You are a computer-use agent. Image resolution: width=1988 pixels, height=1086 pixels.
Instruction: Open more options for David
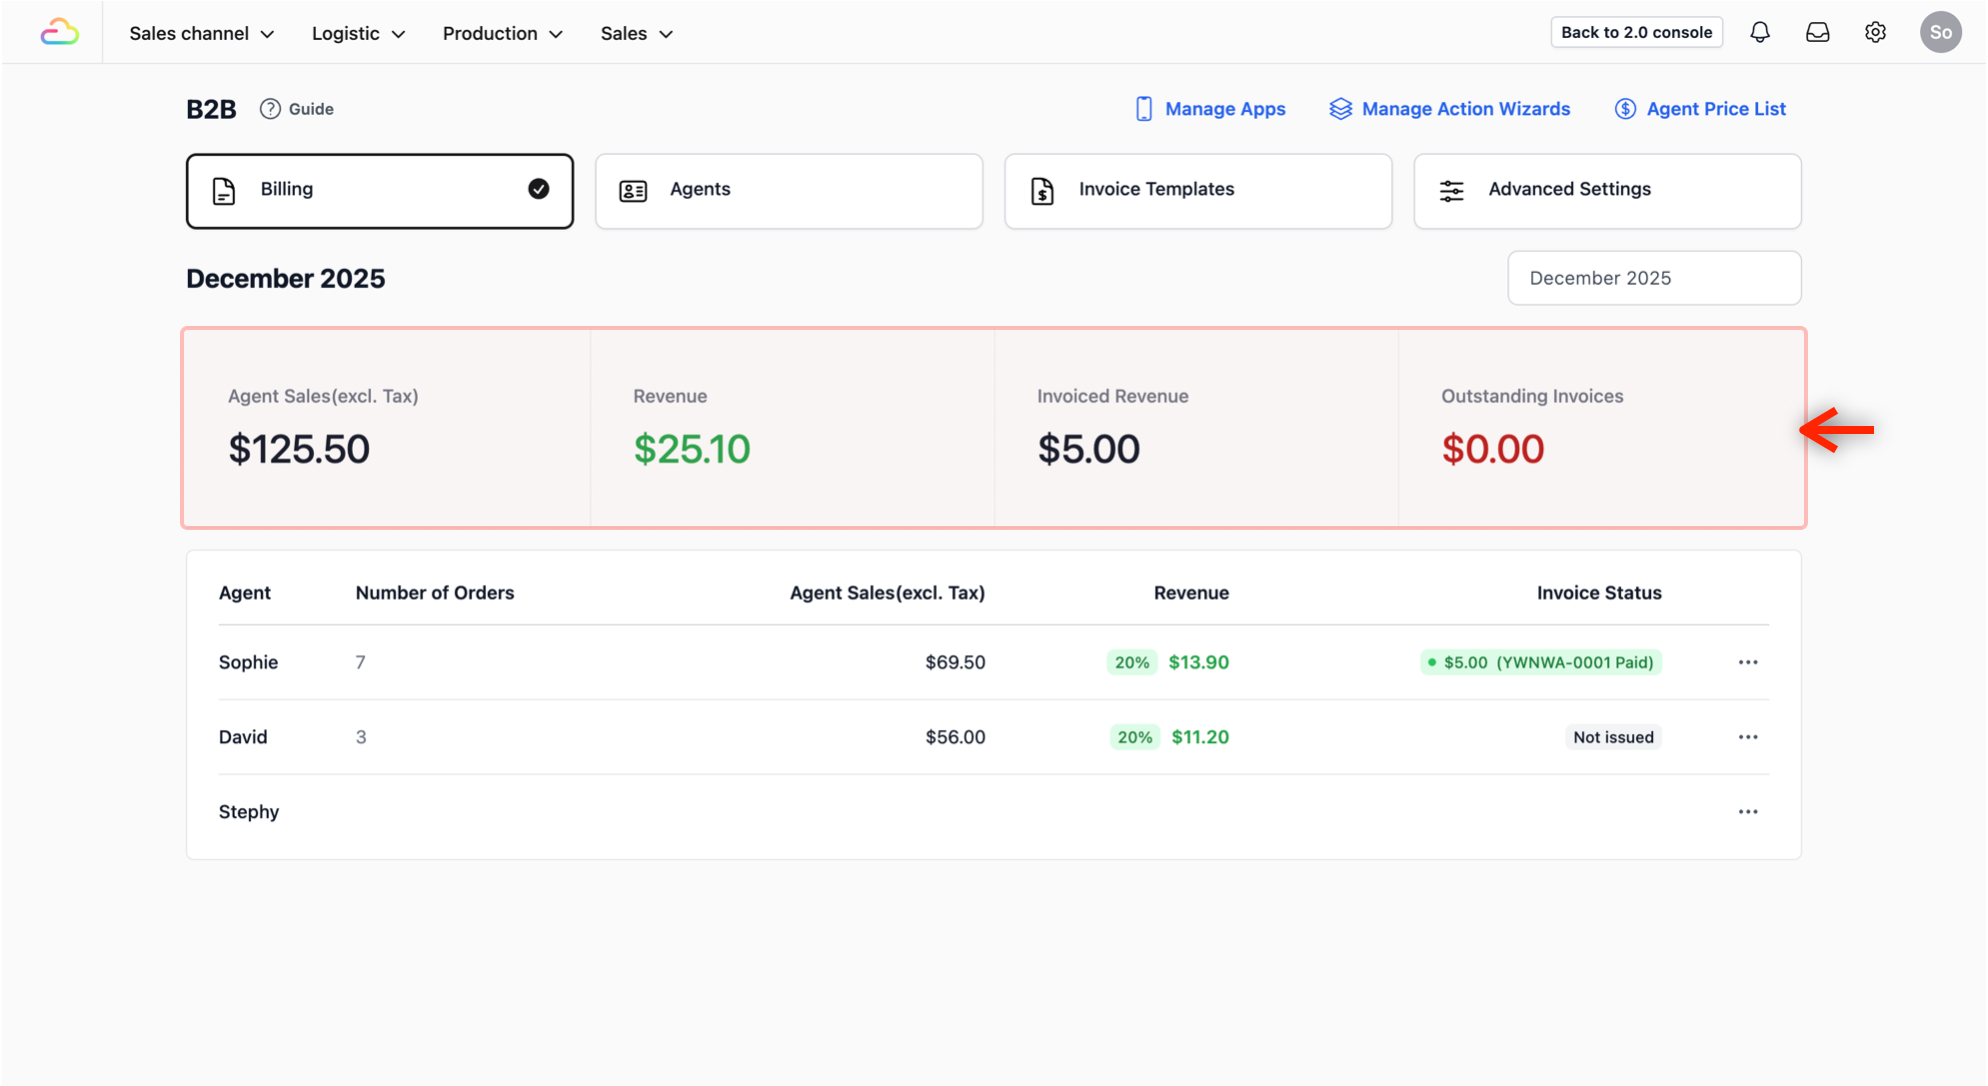(x=1747, y=737)
